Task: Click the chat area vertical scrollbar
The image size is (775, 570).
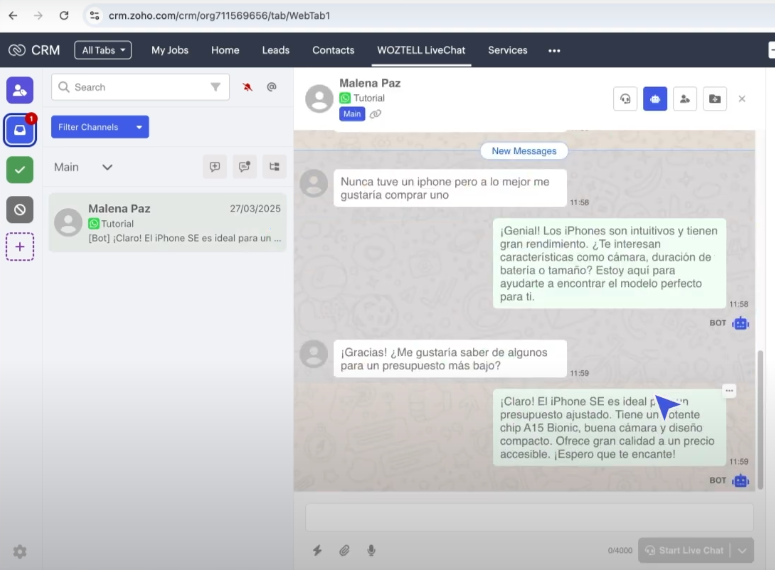Action: tap(760, 419)
